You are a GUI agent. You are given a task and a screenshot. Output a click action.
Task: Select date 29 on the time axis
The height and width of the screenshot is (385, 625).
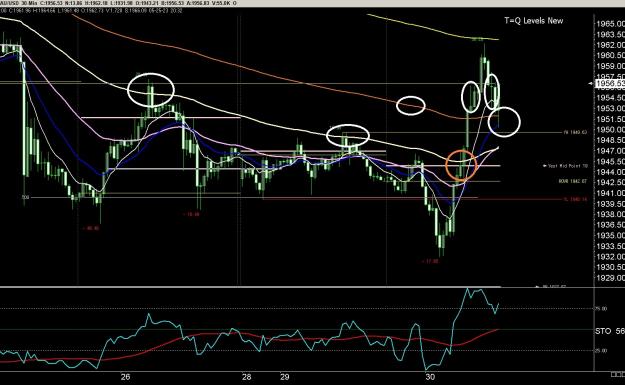(x=284, y=377)
